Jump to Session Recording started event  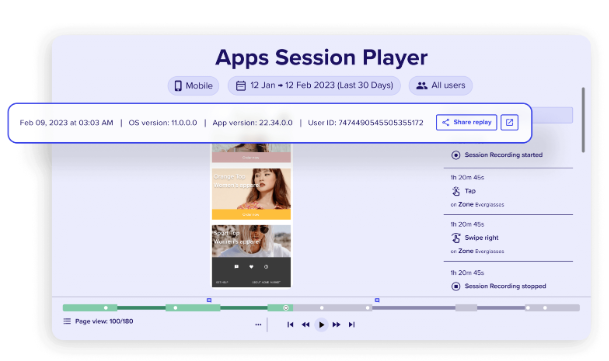click(x=496, y=155)
